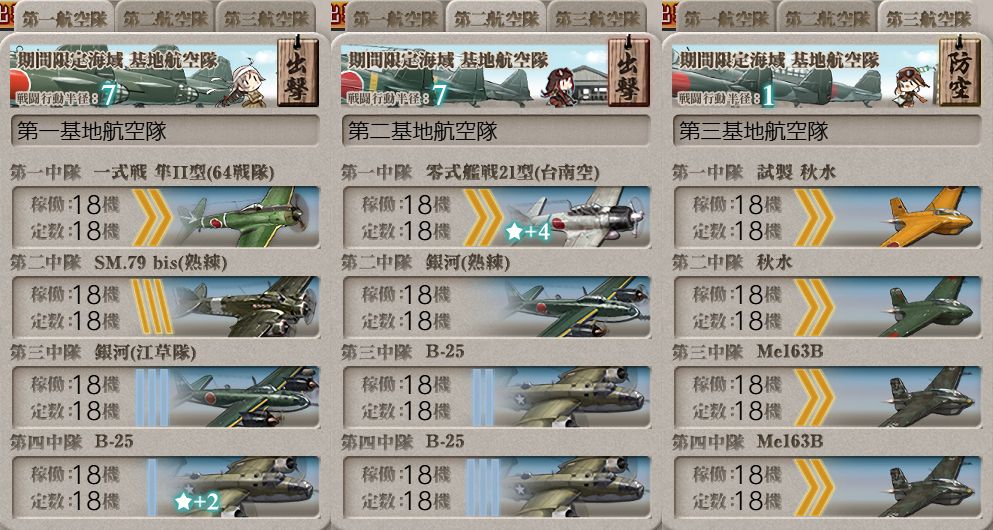993x530 pixels.
Task: Select third-squadron Me163B in third air corps
Action: (827, 397)
